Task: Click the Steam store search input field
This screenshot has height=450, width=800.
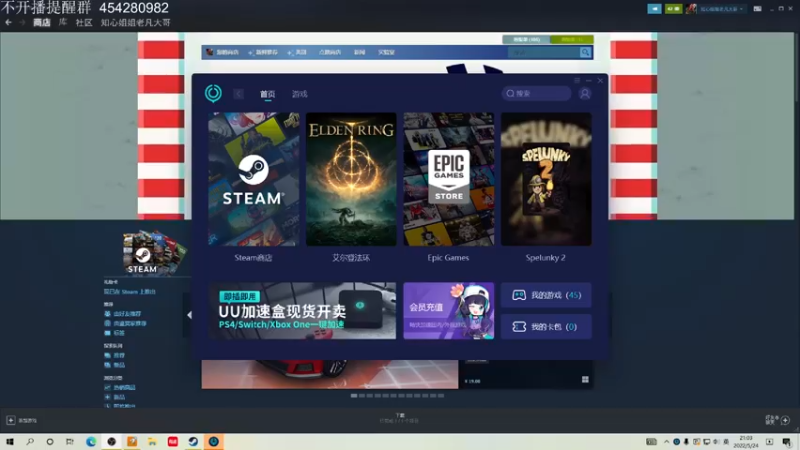Action: [x=544, y=52]
